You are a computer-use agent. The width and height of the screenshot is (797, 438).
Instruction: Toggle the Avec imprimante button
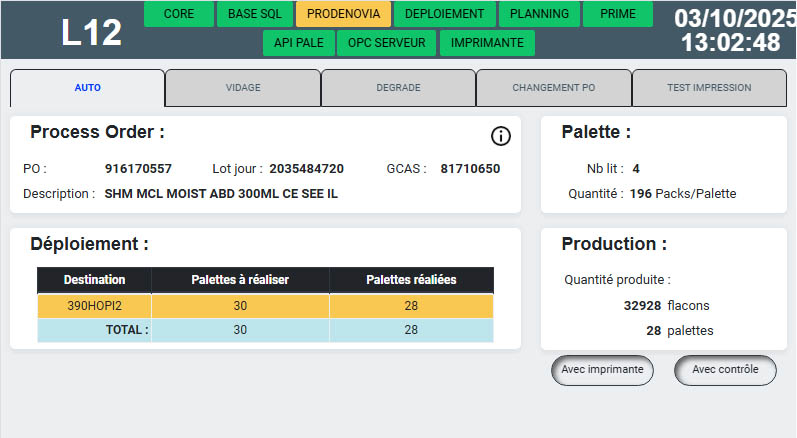coord(602,370)
